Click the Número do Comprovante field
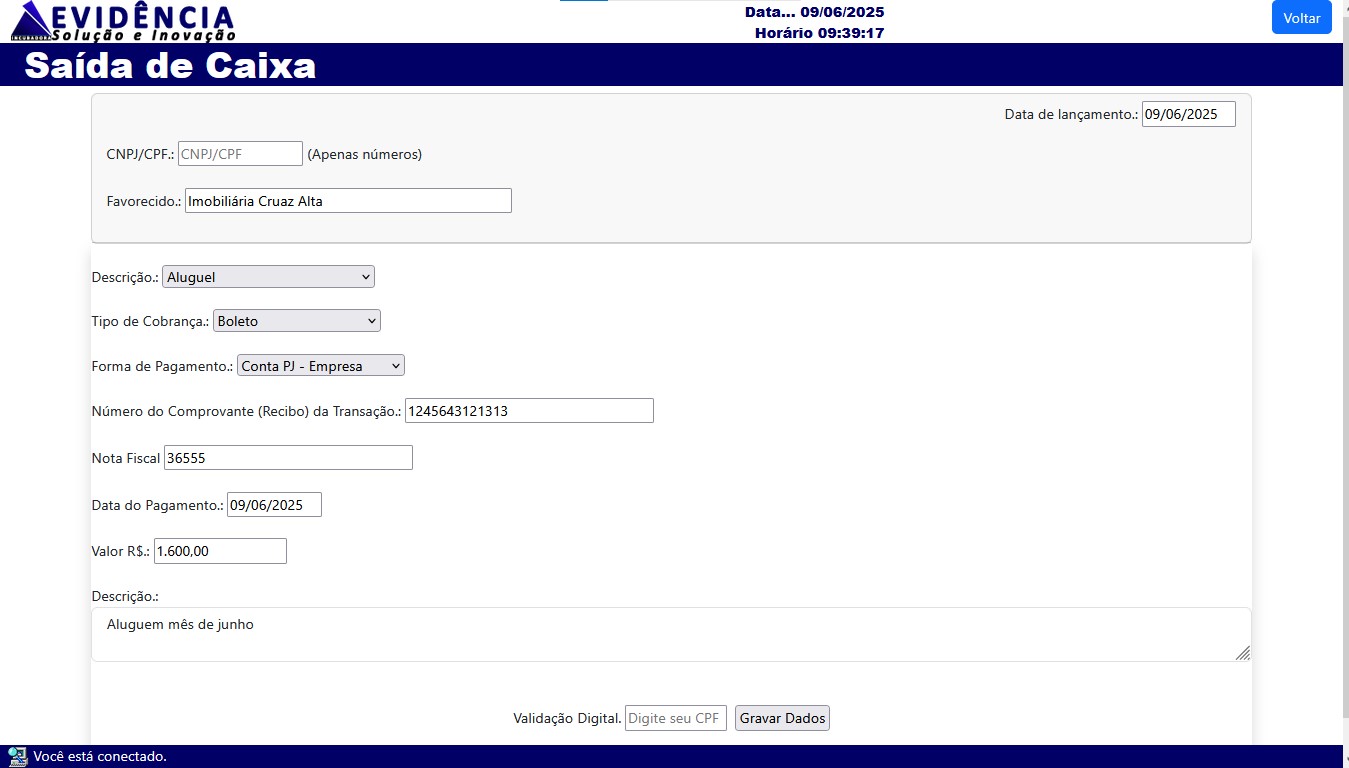 point(529,411)
